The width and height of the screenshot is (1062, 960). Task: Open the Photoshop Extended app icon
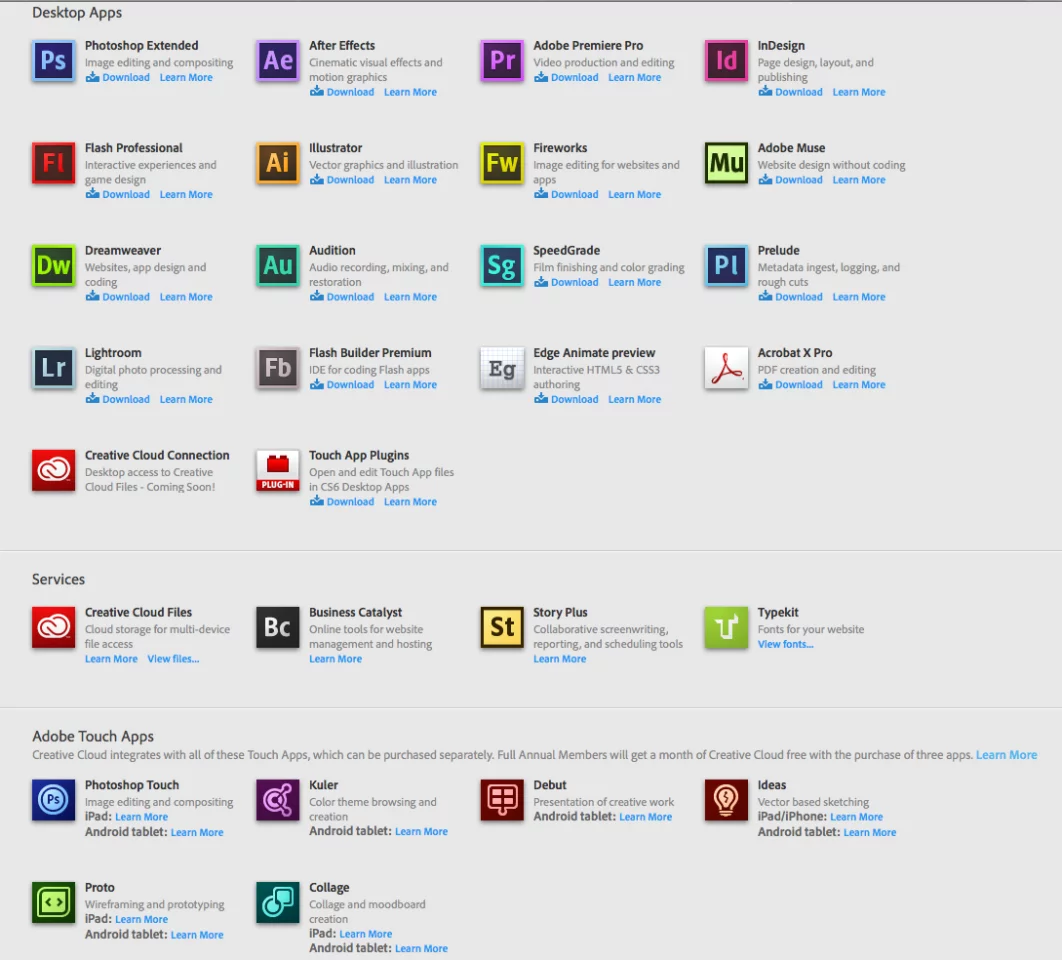point(52,60)
